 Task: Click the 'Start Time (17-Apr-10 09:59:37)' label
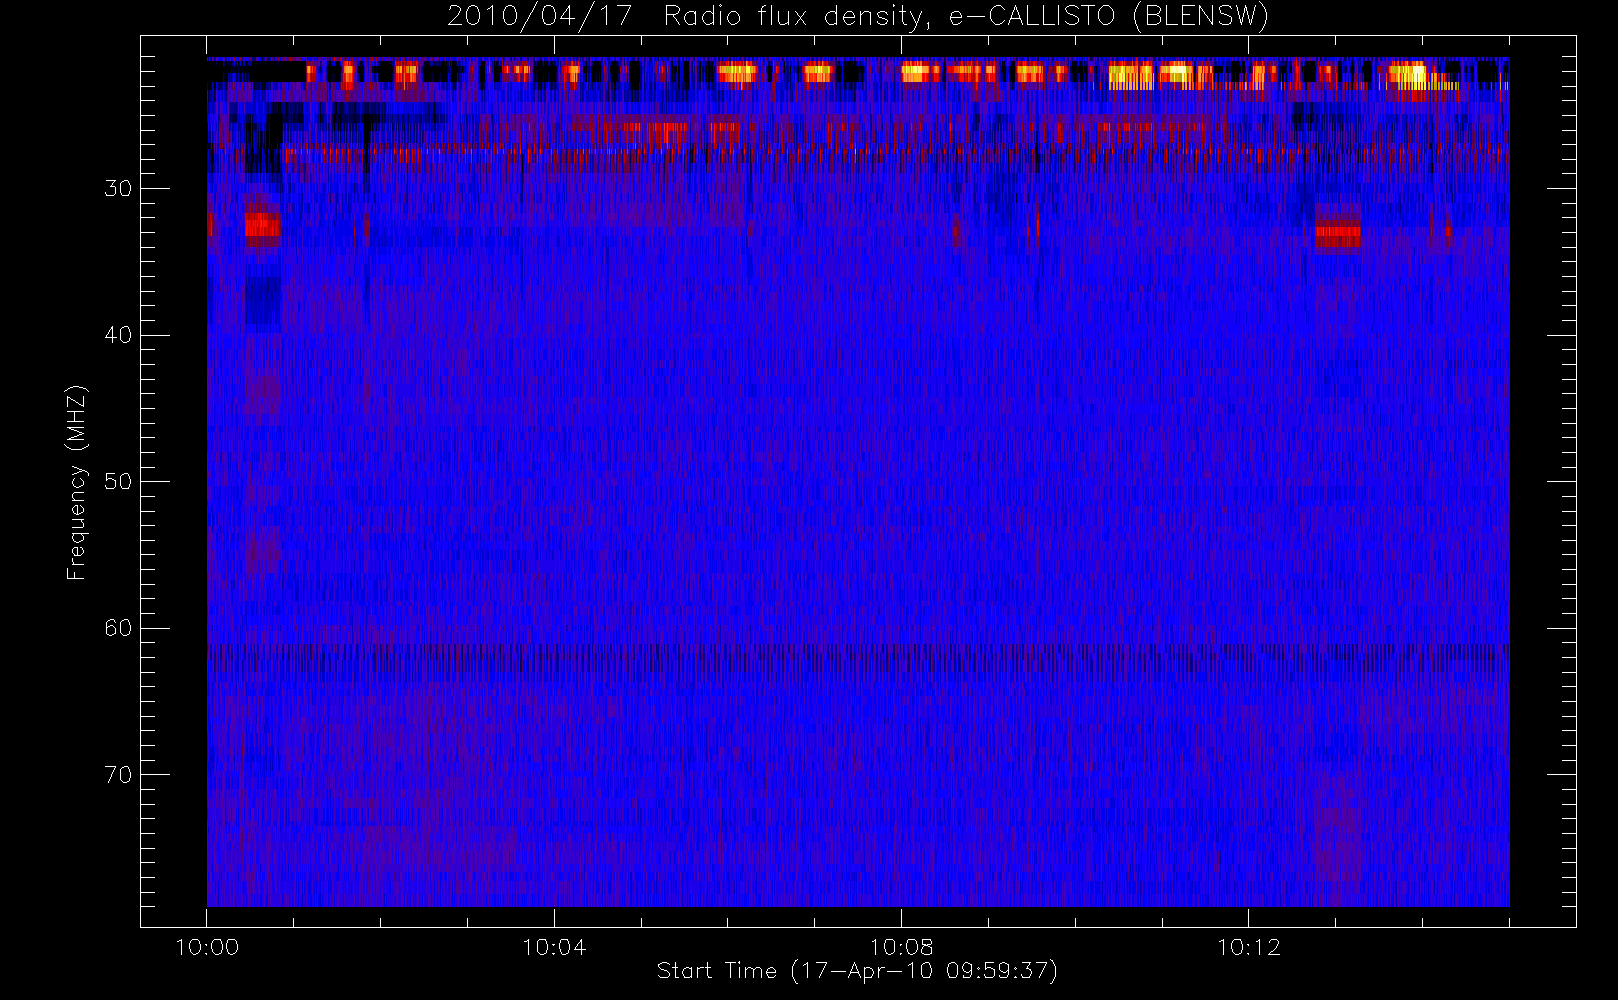click(857, 971)
